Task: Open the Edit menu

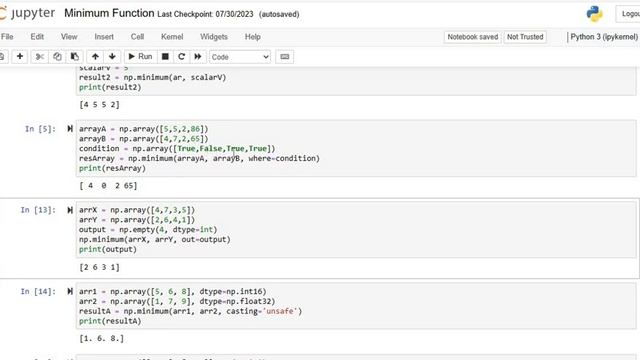Action: (37, 37)
